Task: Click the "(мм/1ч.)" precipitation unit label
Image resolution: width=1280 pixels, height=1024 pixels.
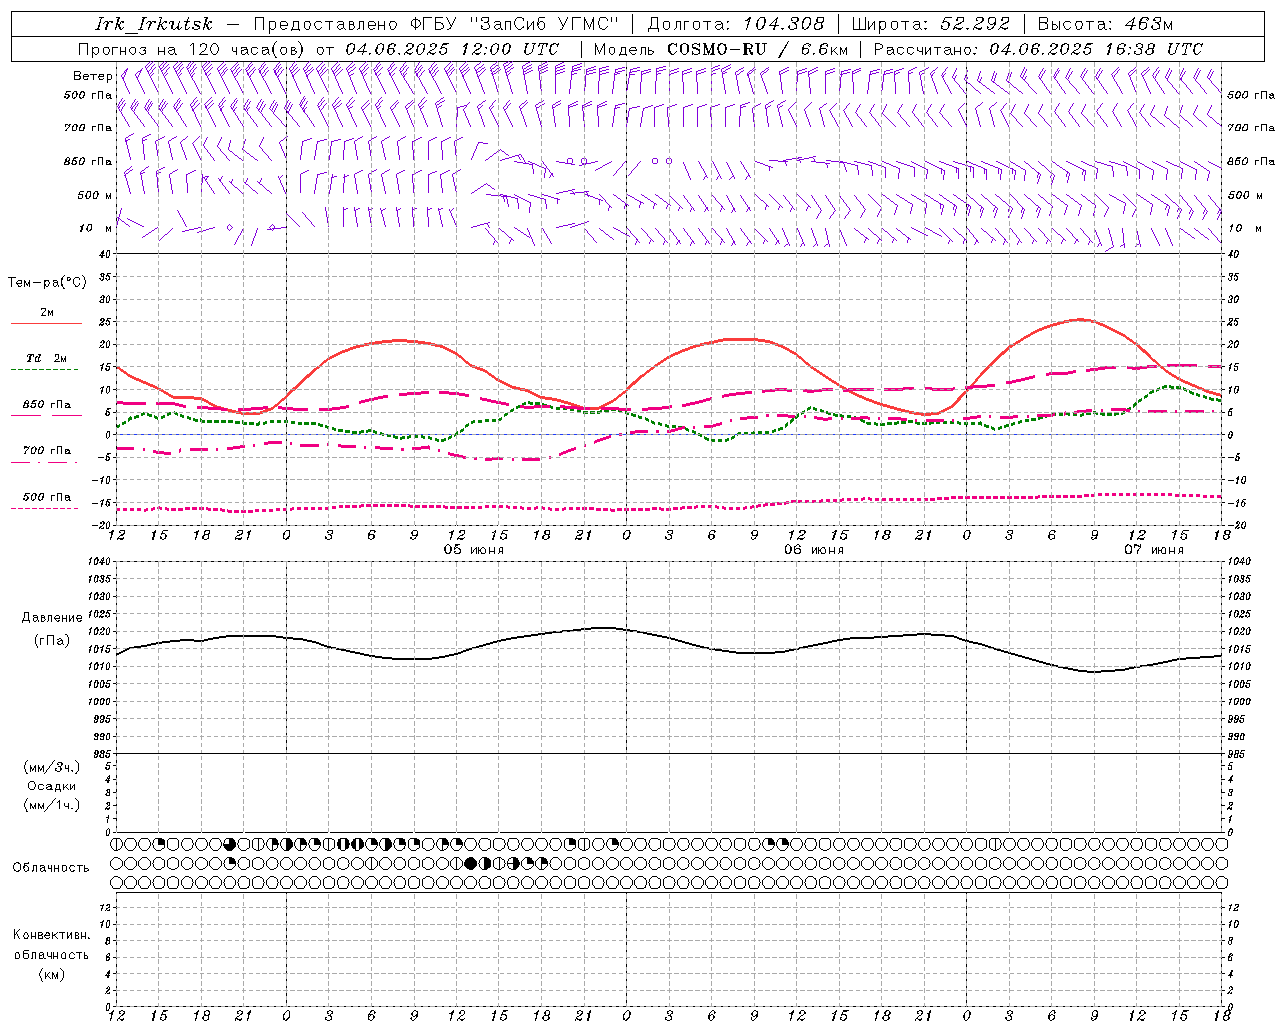Action: point(52,805)
